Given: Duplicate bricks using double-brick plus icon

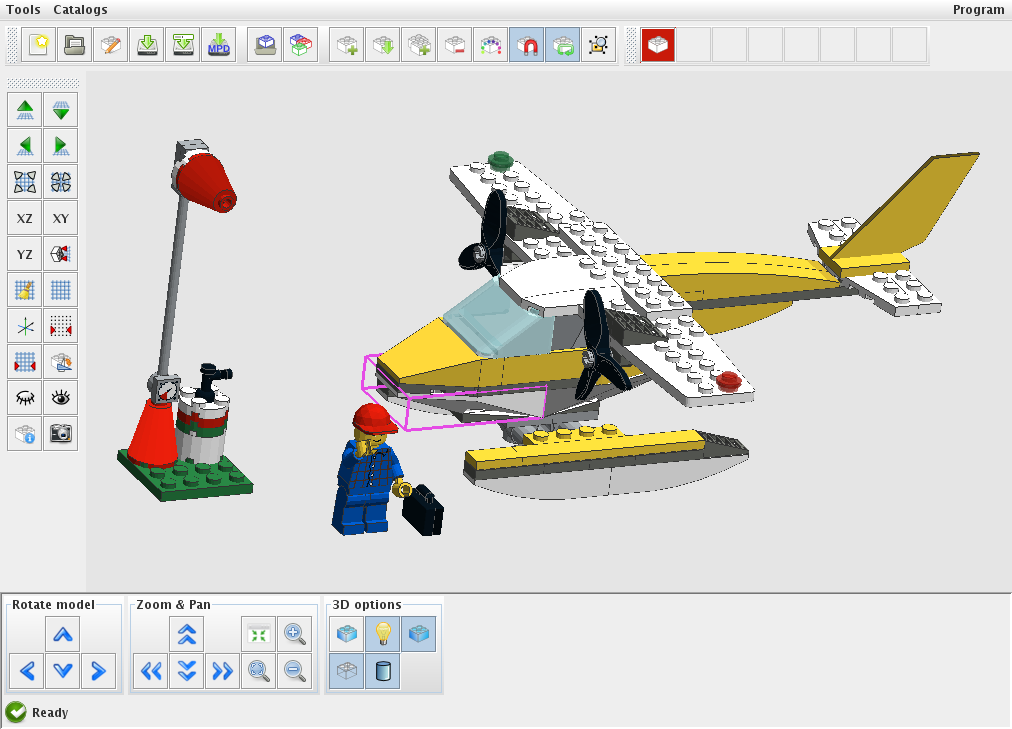Looking at the screenshot, I should click(419, 45).
